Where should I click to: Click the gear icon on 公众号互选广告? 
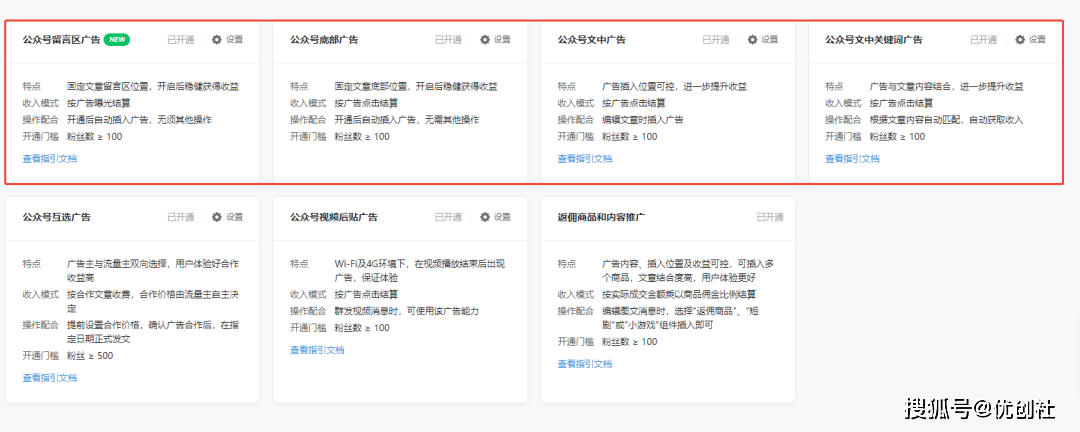tap(217, 217)
